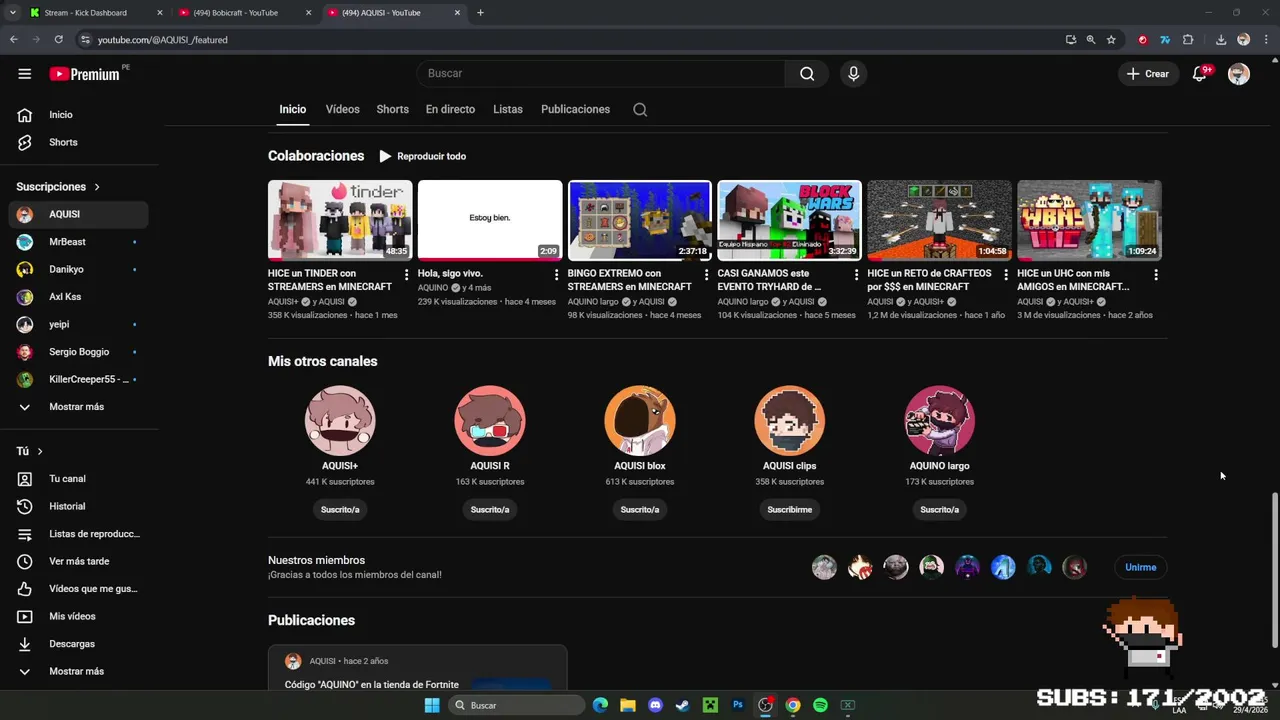Click the browser address bar
The height and width of the screenshot is (720, 1280).
click(570, 40)
